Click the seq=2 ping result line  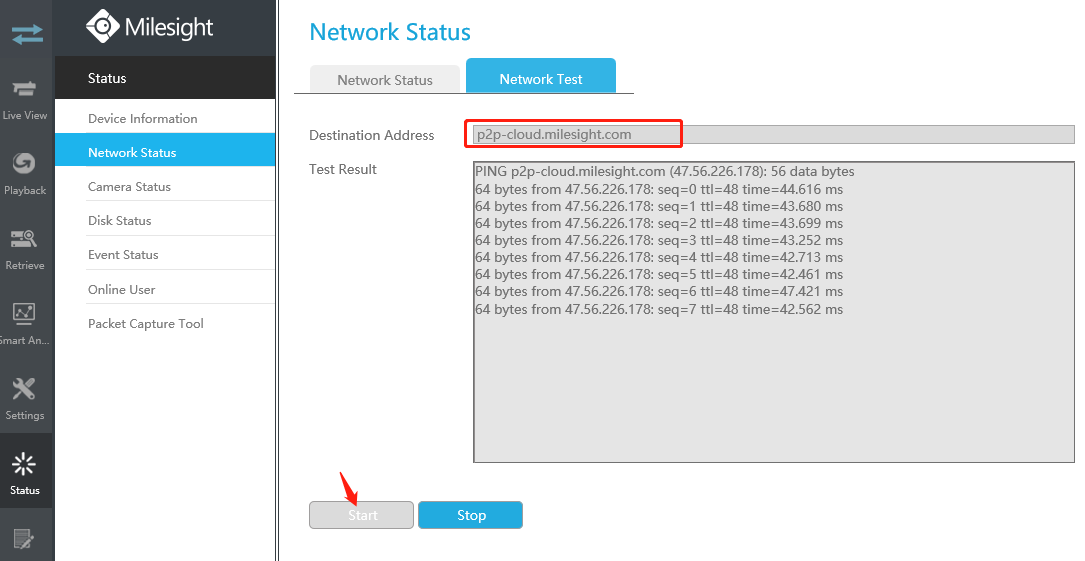pos(659,223)
